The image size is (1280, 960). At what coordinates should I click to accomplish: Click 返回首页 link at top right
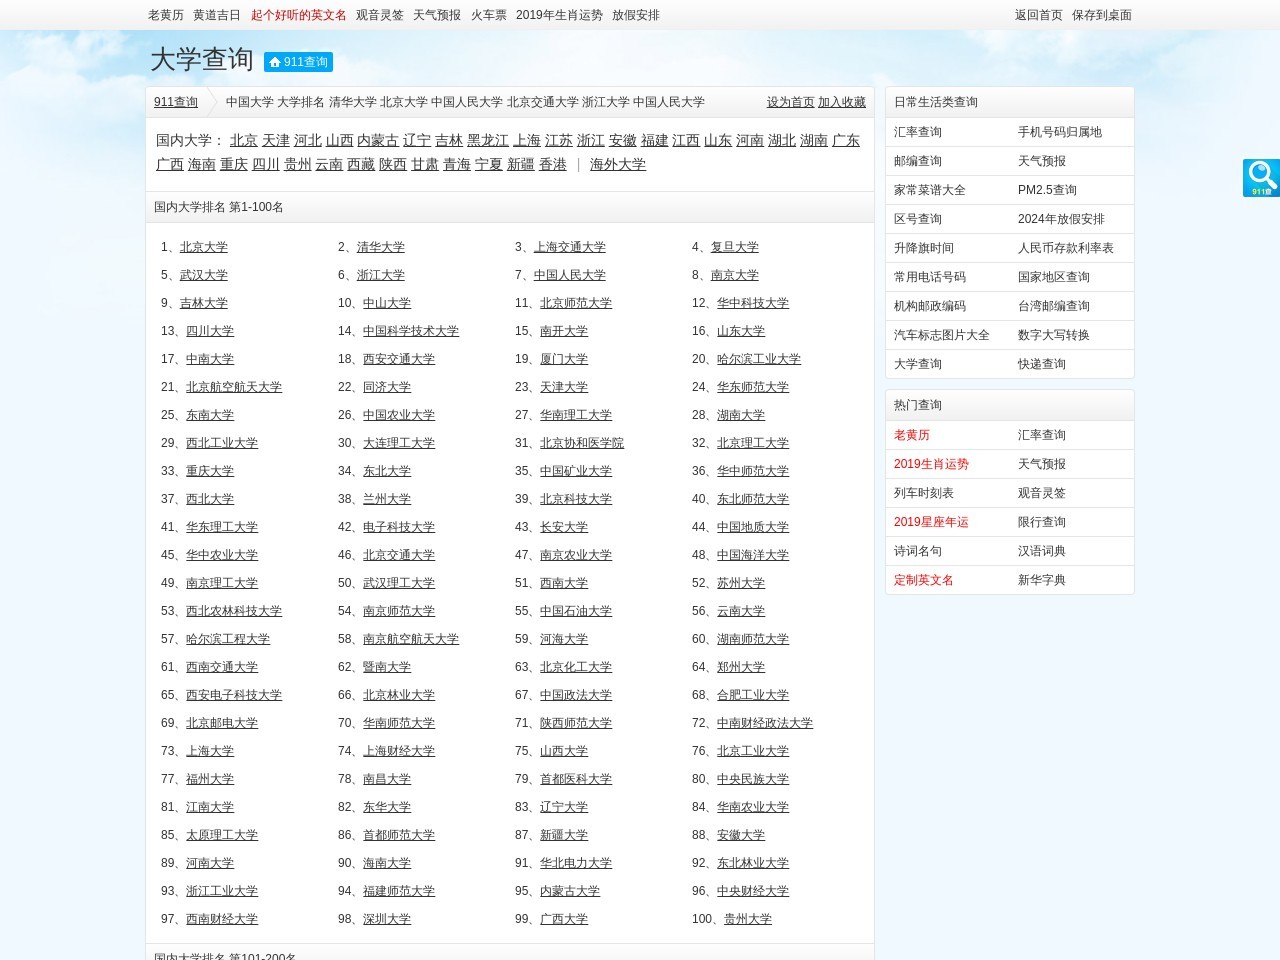(x=1038, y=15)
